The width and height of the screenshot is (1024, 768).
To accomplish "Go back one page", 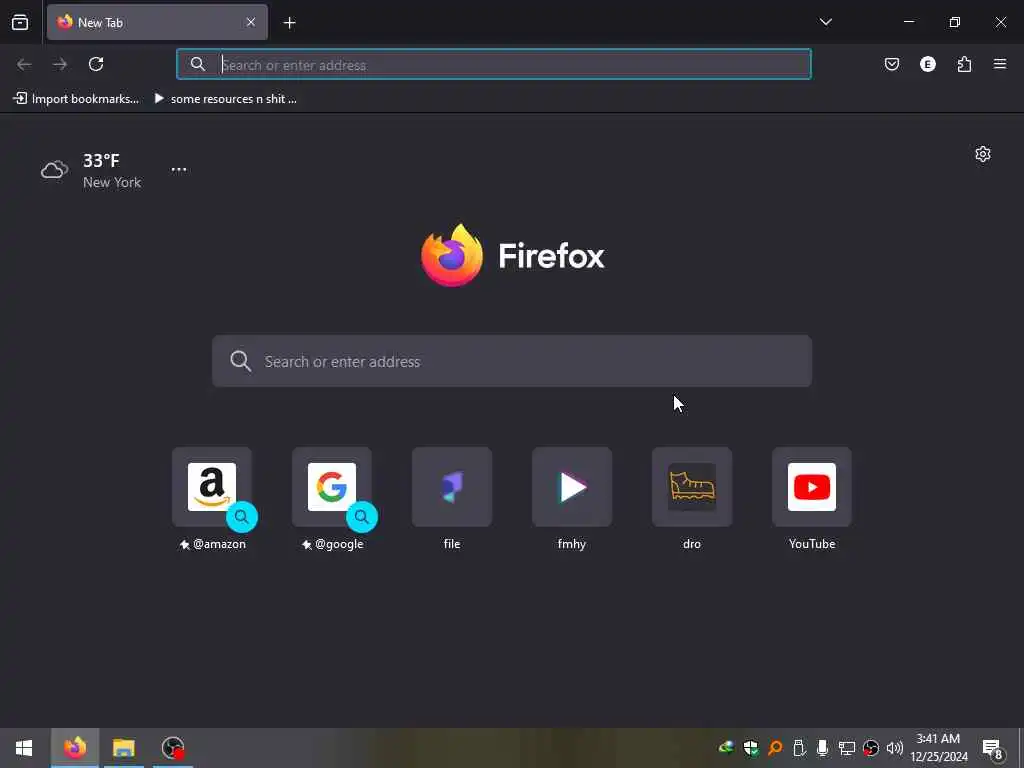I will pyautogui.click(x=24, y=64).
